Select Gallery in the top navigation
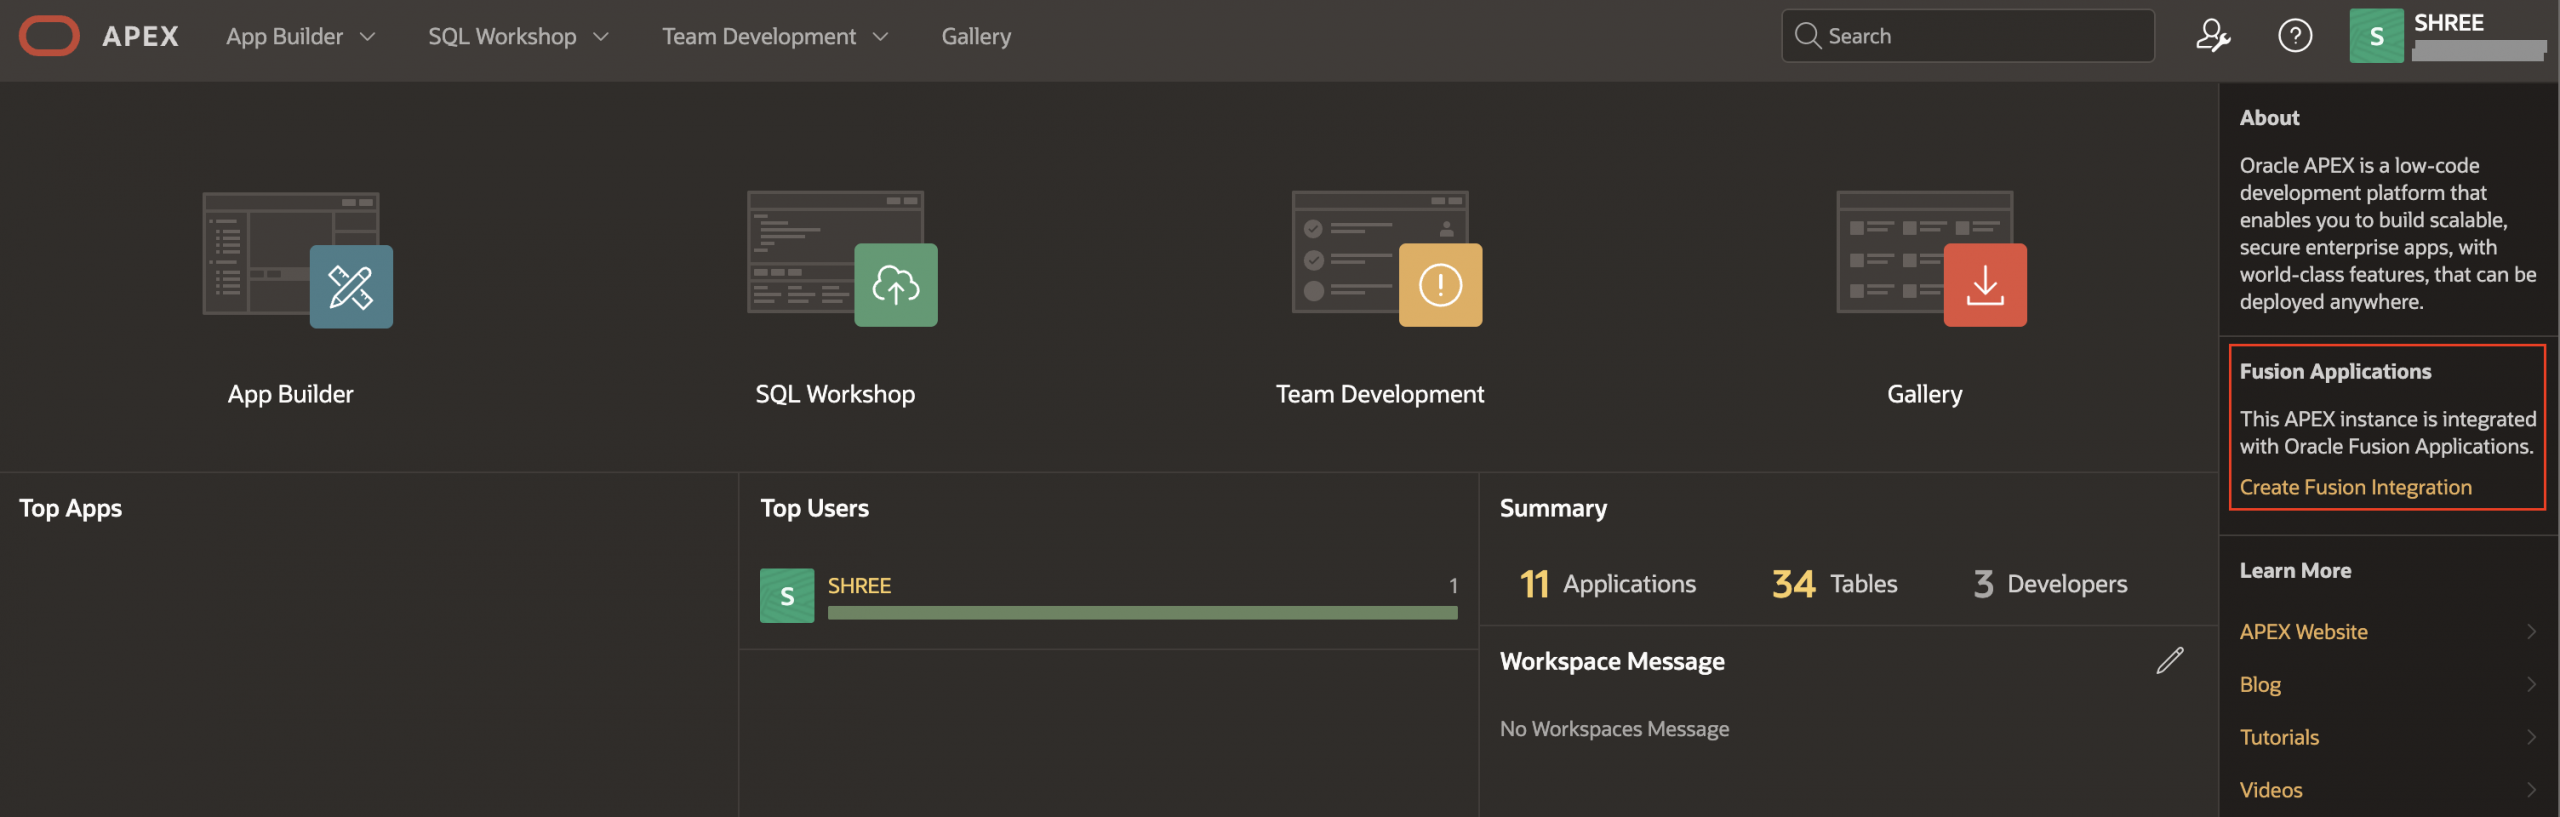This screenshot has width=2560, height=817. (975, 36)
